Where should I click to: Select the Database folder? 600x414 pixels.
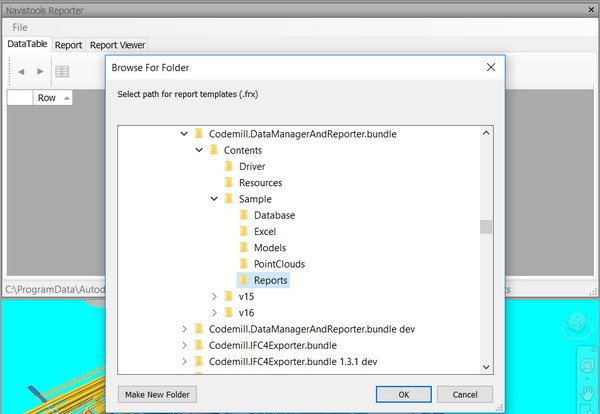[274, 215]
